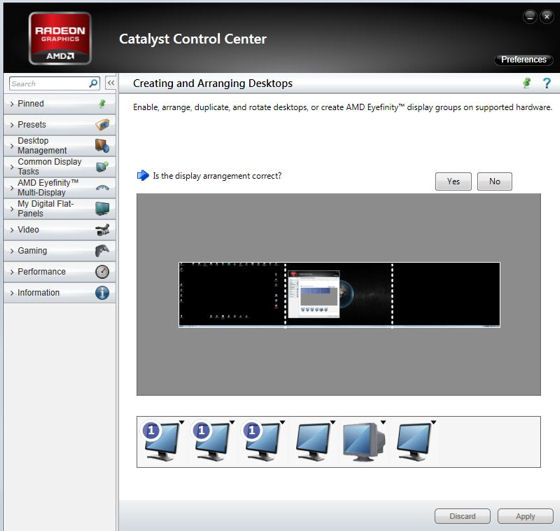
Task: Click the No button
Action: tap(495, 181)
